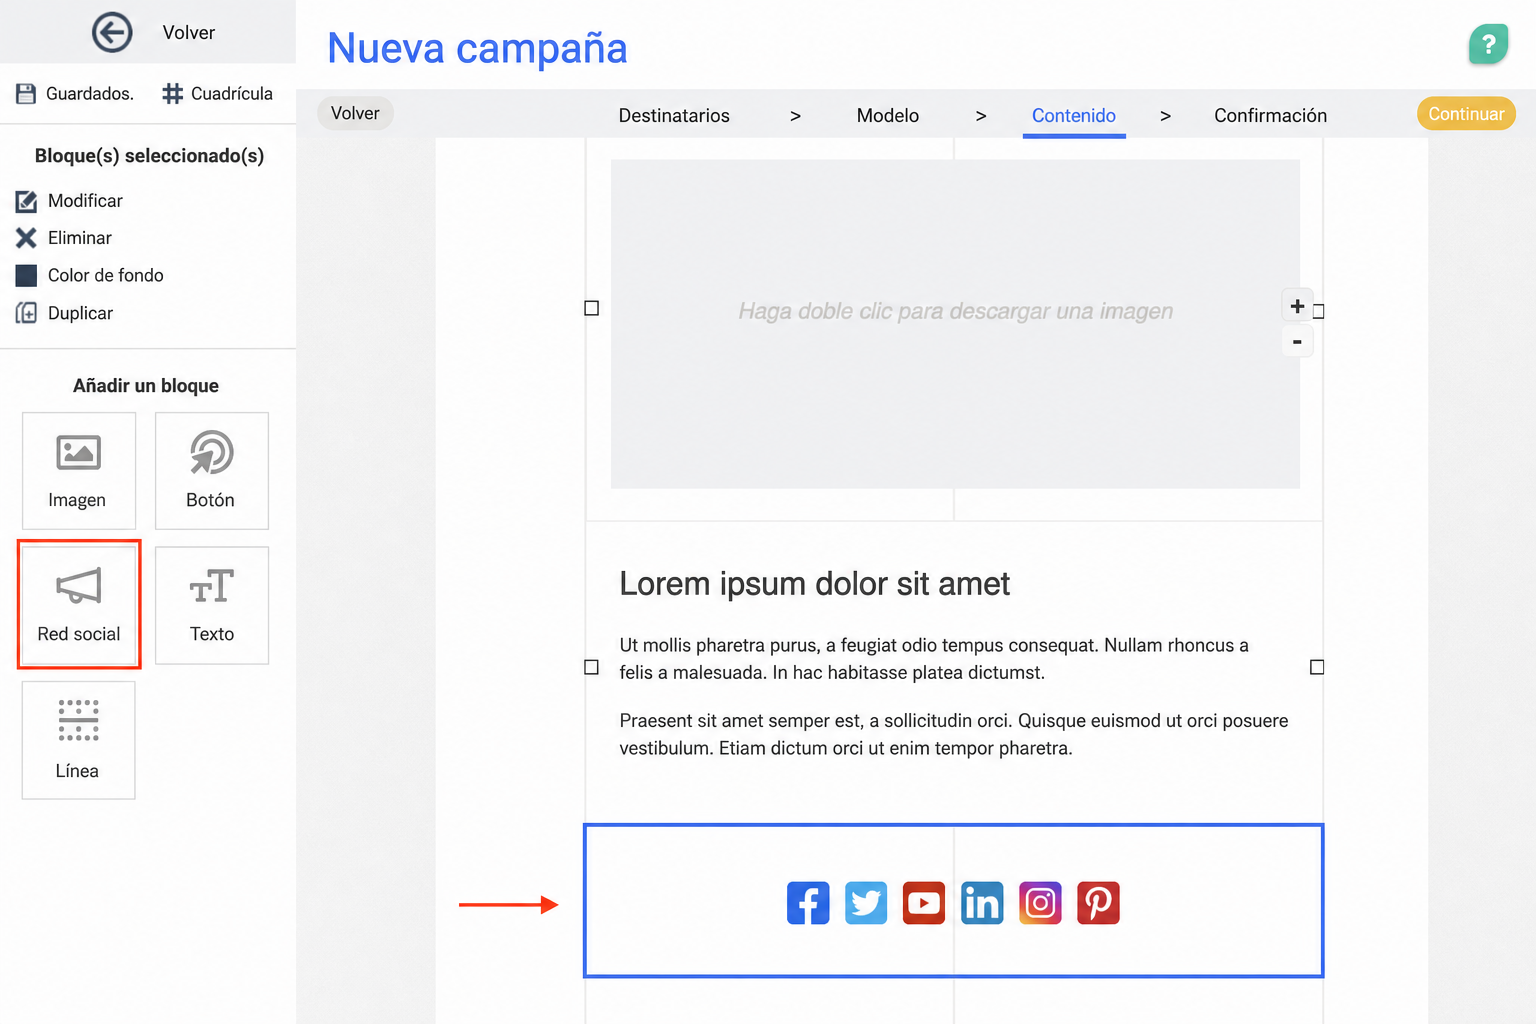Click the Pinterest icon in the social block
Image resolution: width=1536 pixels, height=1024 pixels.
(x=1098, y=903)
